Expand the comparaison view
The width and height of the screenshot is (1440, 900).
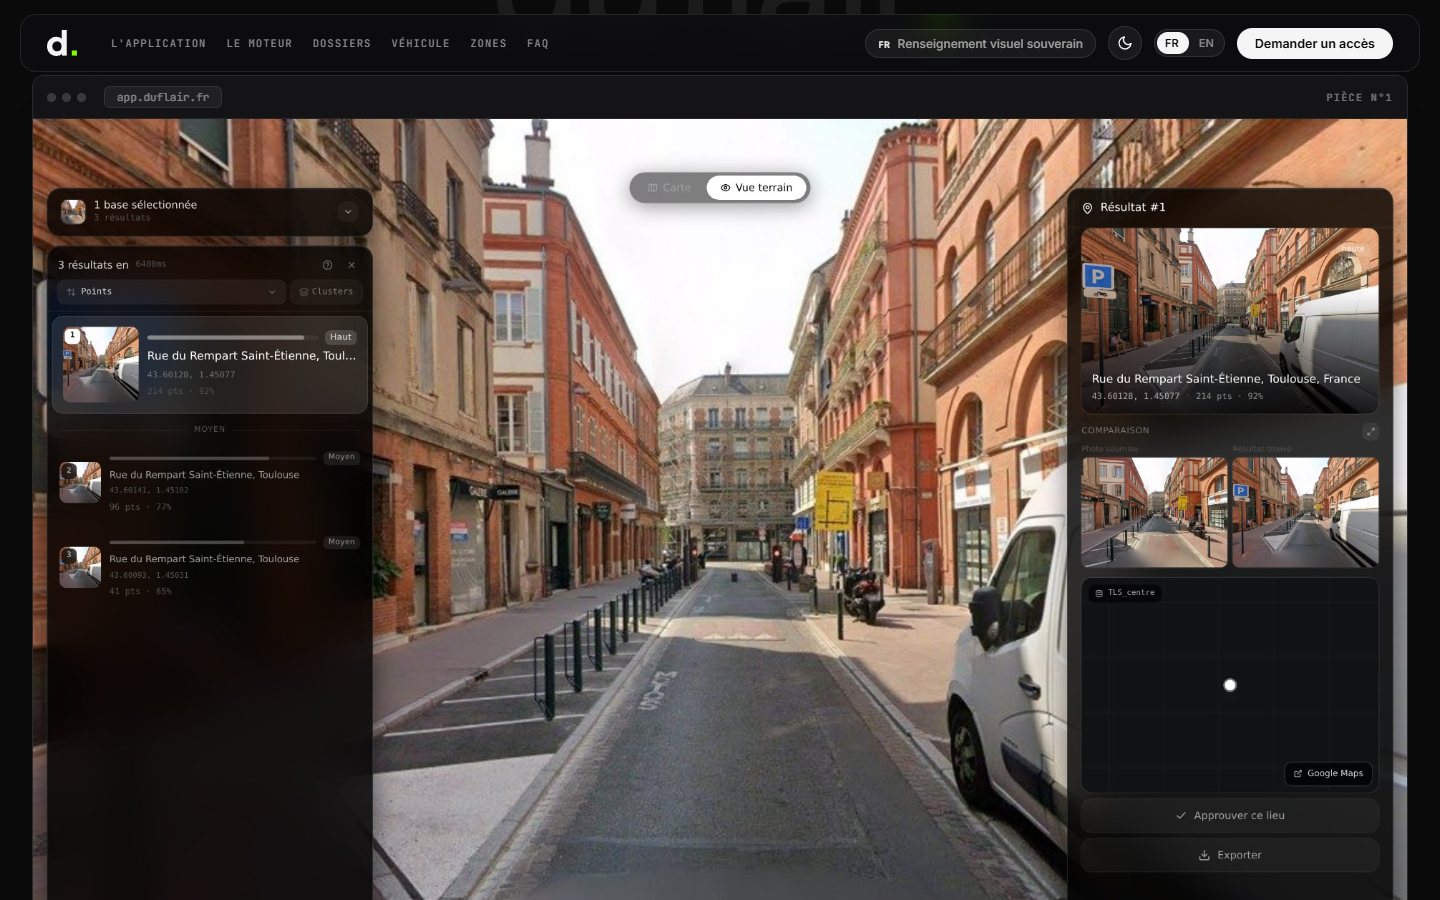point(1370,431)
